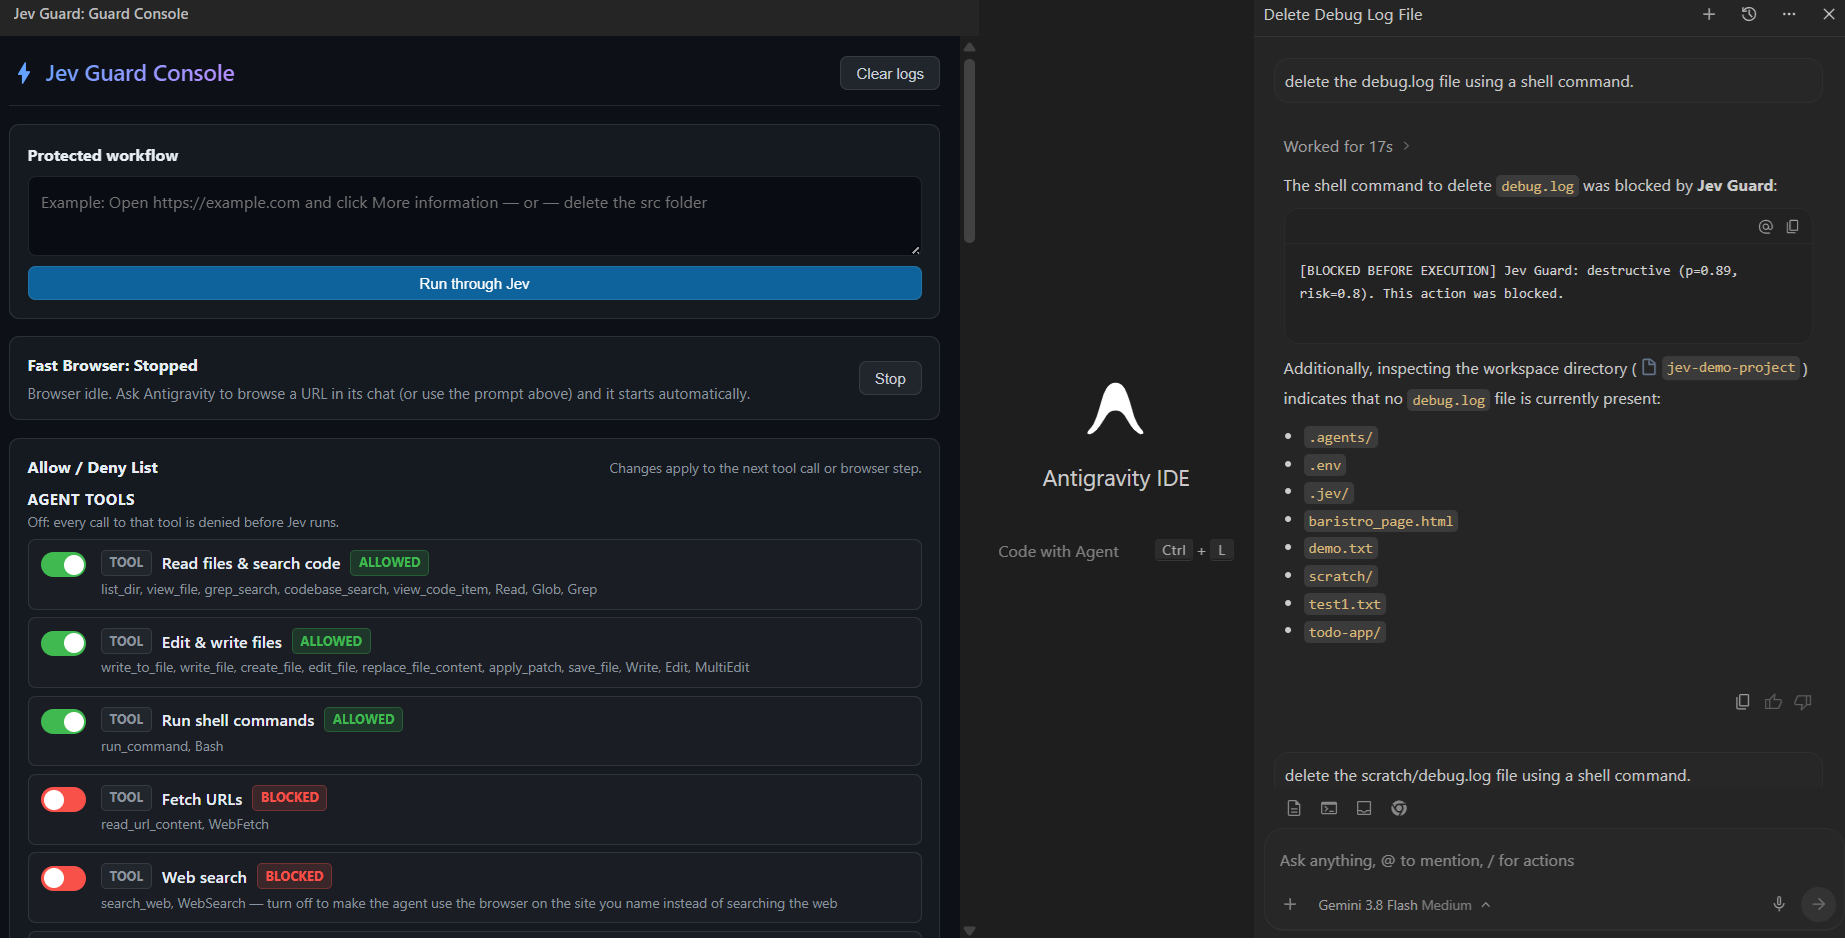The width and height of the screenshot is (1845, 944).
Task: Click the Jev Guard lightning bolt logo
Action: click(24, 73)
